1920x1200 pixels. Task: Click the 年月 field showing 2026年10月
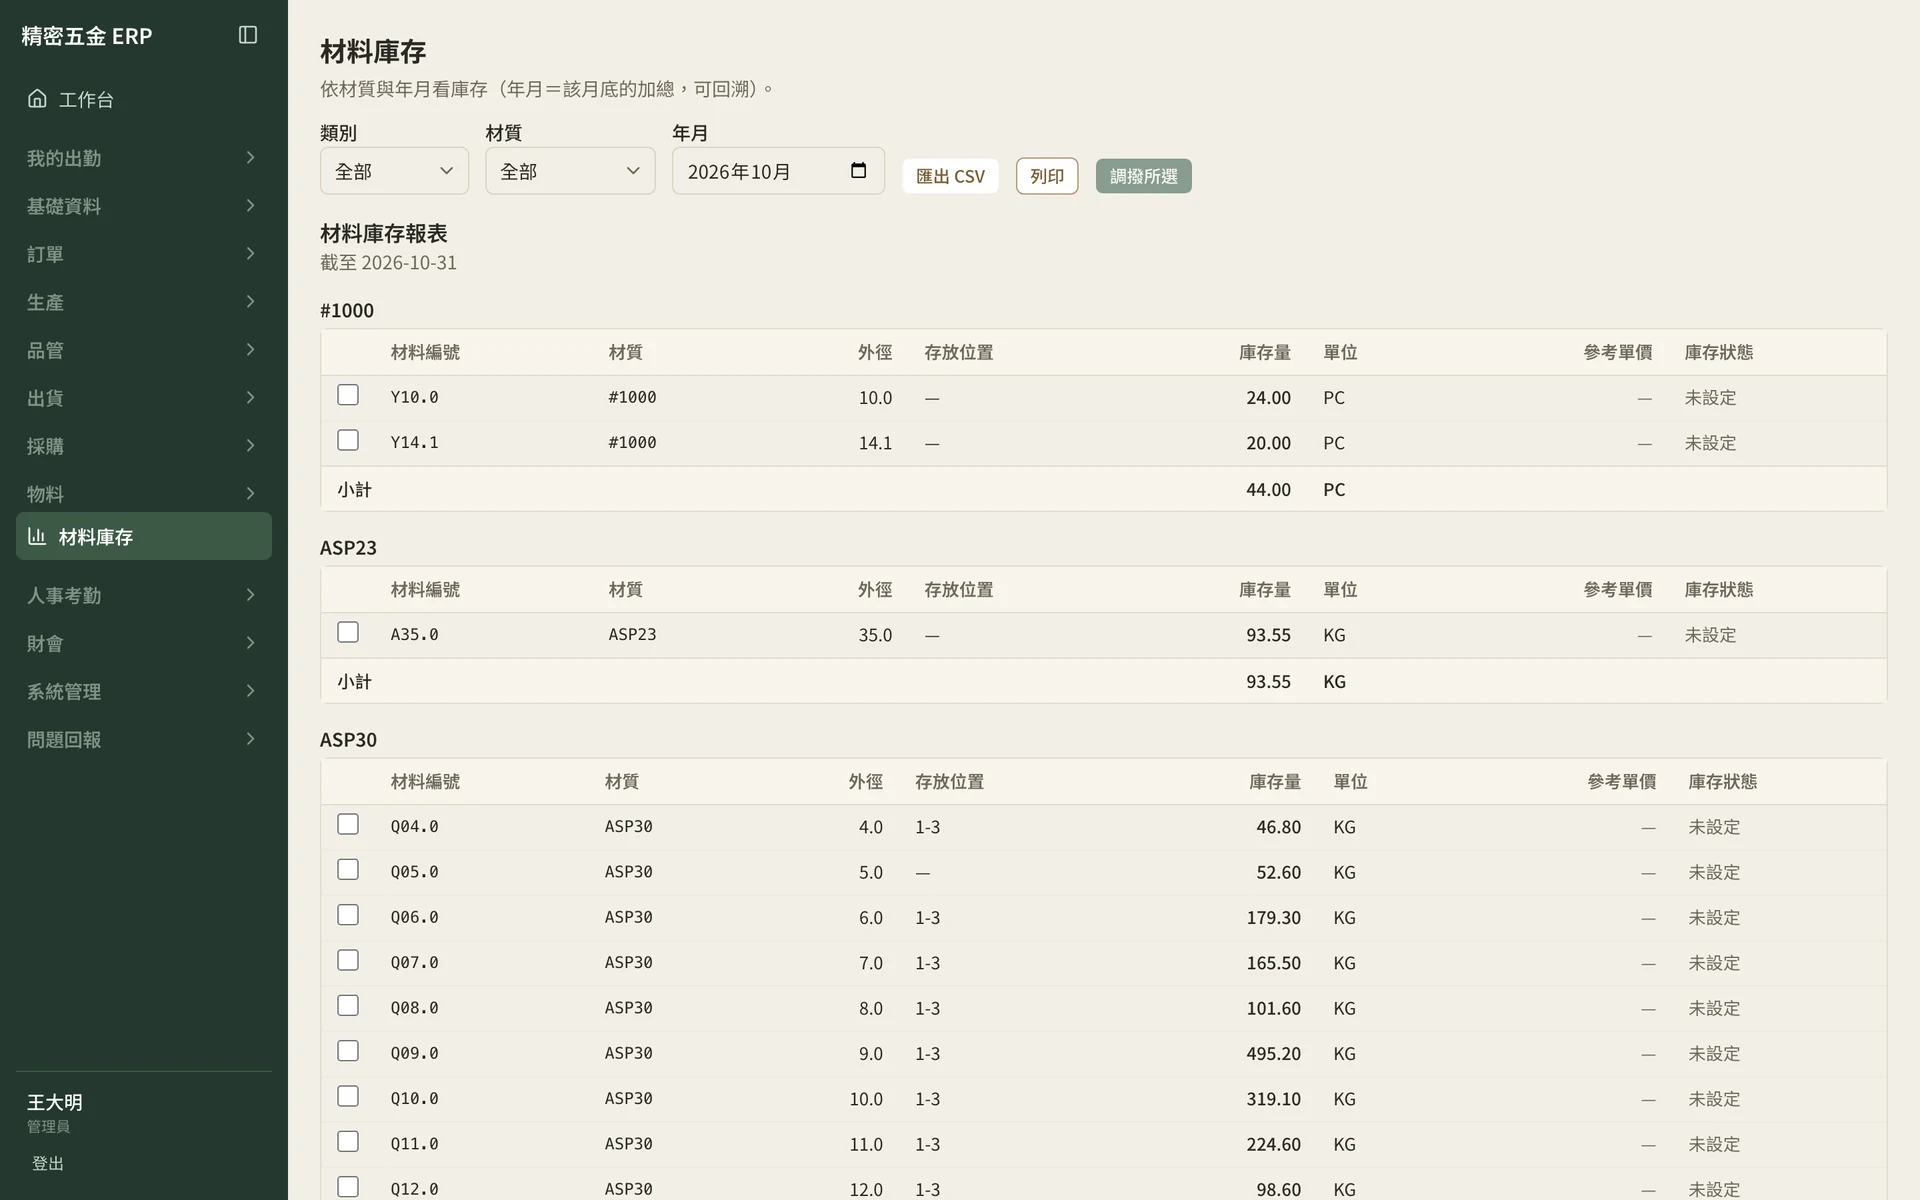tap(778, 171)
